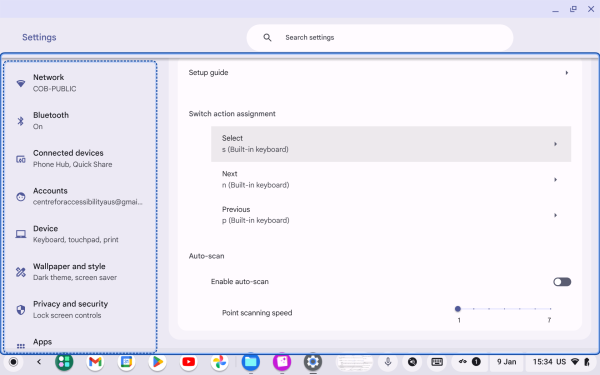
Task: Click the Launcher button on shelf
Action: tap(13, 362)
